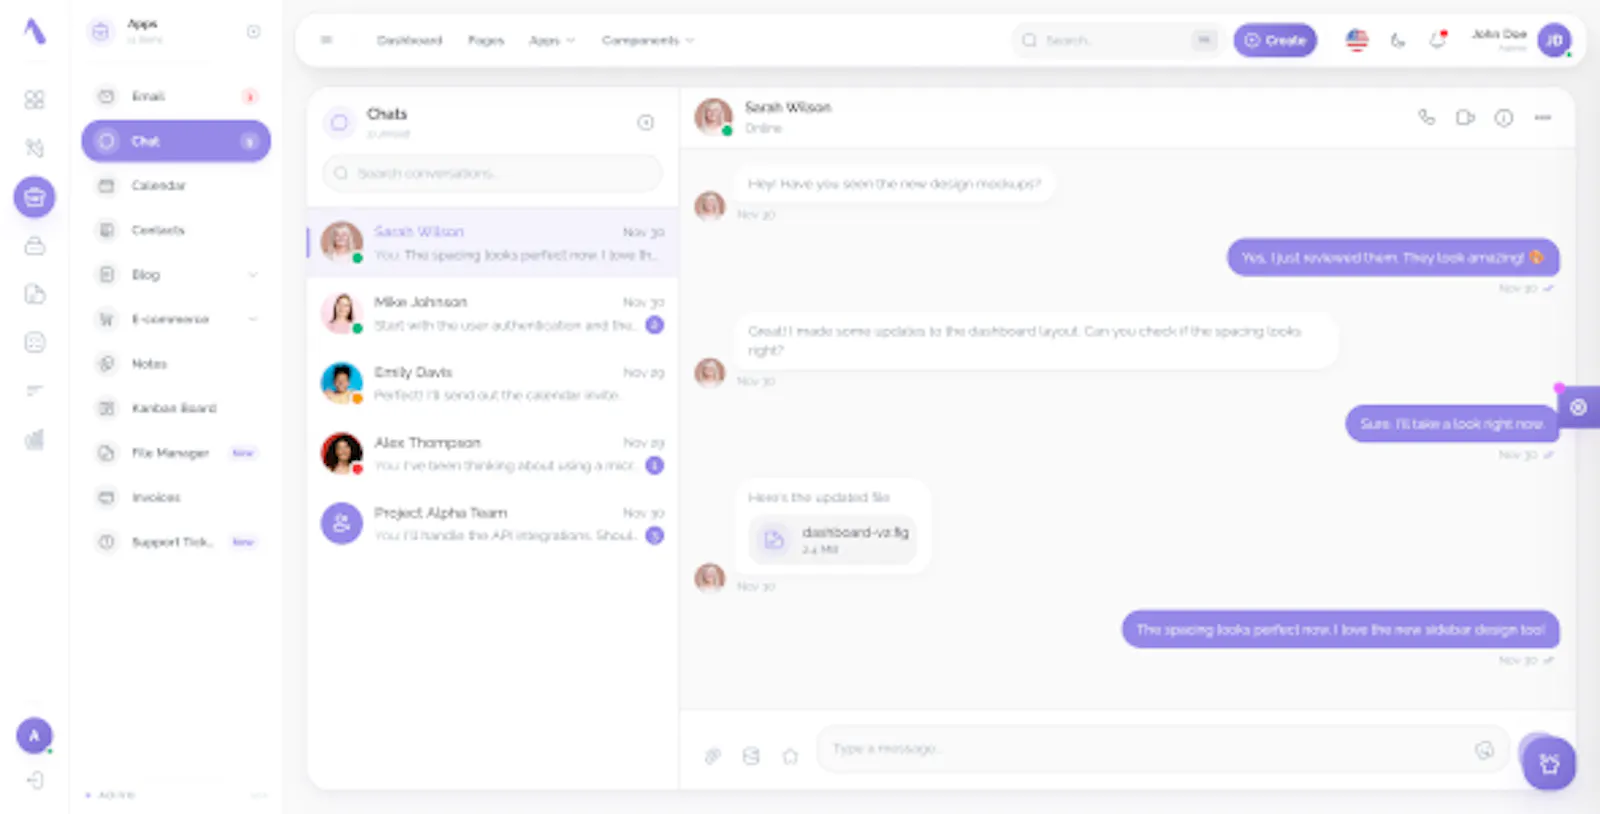
Task: Click the unread badge on the Email item
Action: tap(249, 96)
